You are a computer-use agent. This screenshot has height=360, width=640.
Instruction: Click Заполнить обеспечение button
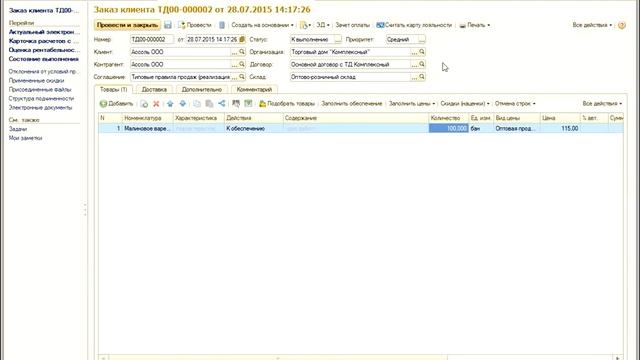point(352,104)
